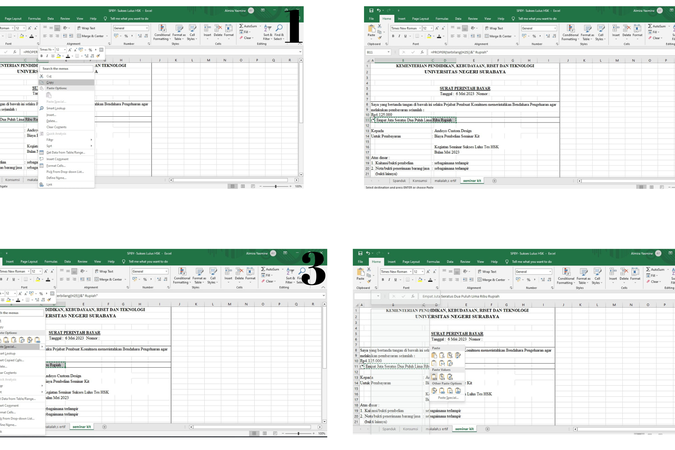Click the UNIVERSITAS NEGERI SURABAYA cell, top-right window
This screenshot has height=450, width=675.
(x=465, y=71)
